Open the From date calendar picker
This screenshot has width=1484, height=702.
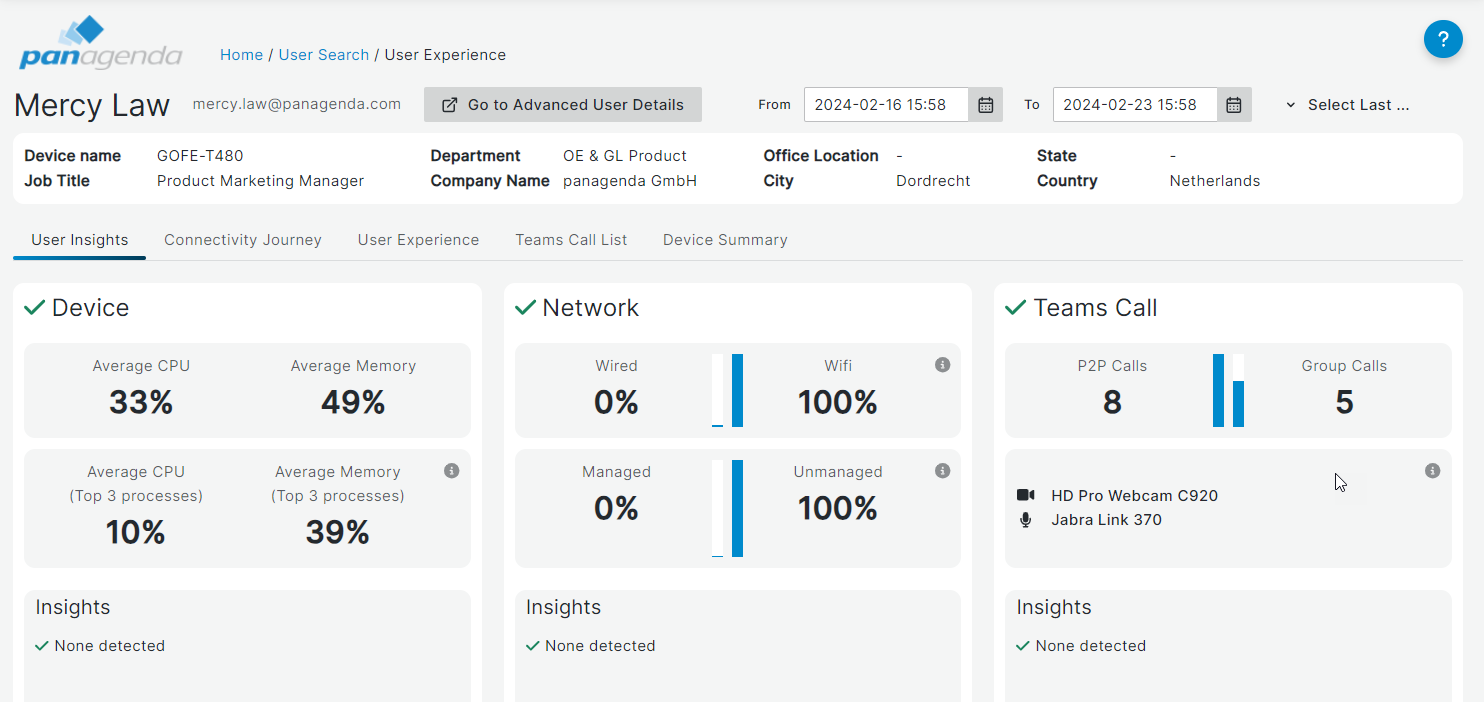coord(985,105)
